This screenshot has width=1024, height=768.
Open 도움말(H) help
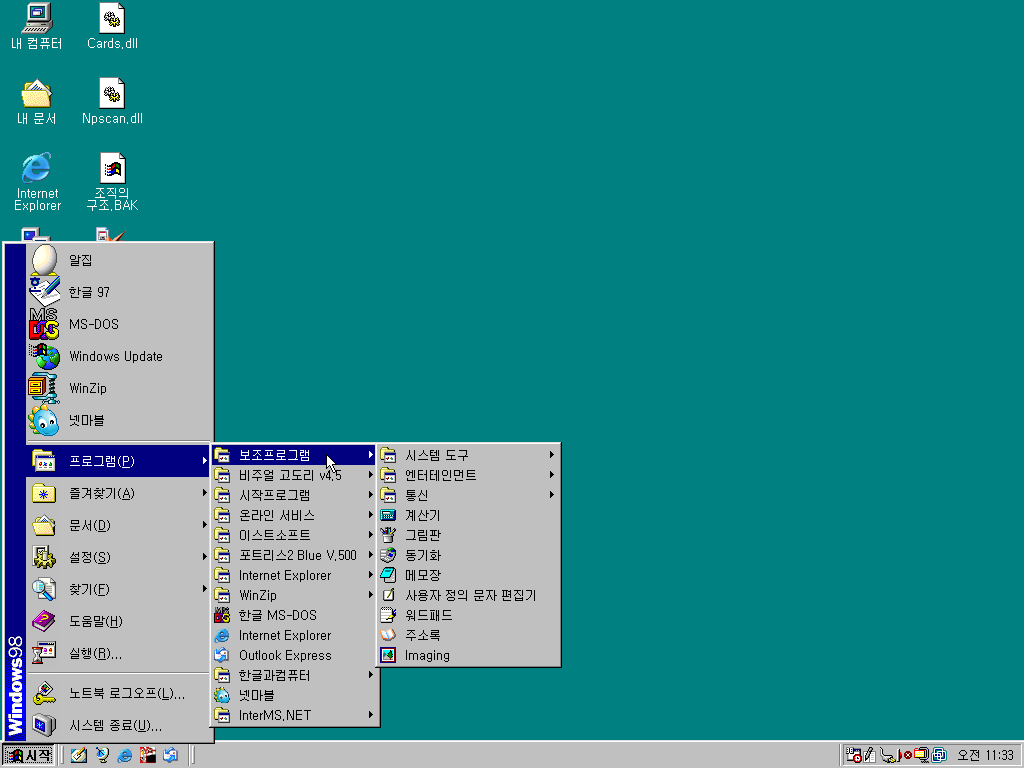pyautogui.click(x=120, y=621)
